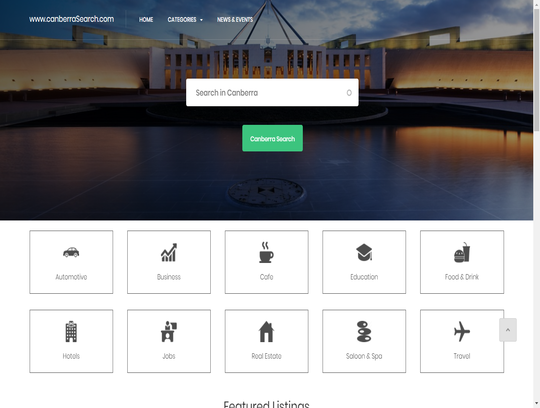The width and height of the screenshot is (540, 408).
Task: Select the Education graduation cap icon
Action: tap(364, 252)
